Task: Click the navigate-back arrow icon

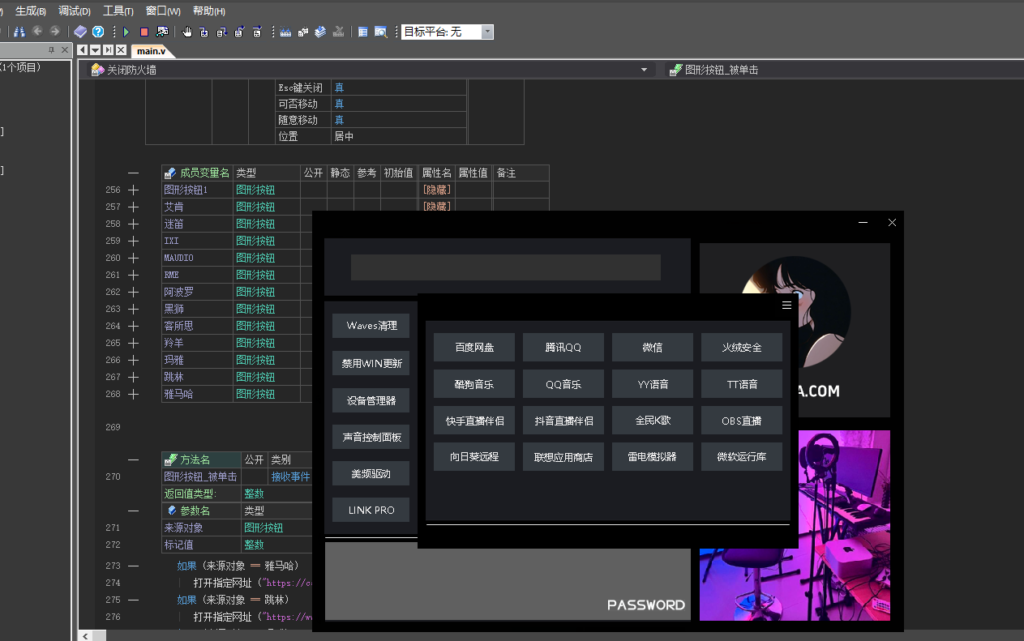Action: tap(37, 31)
